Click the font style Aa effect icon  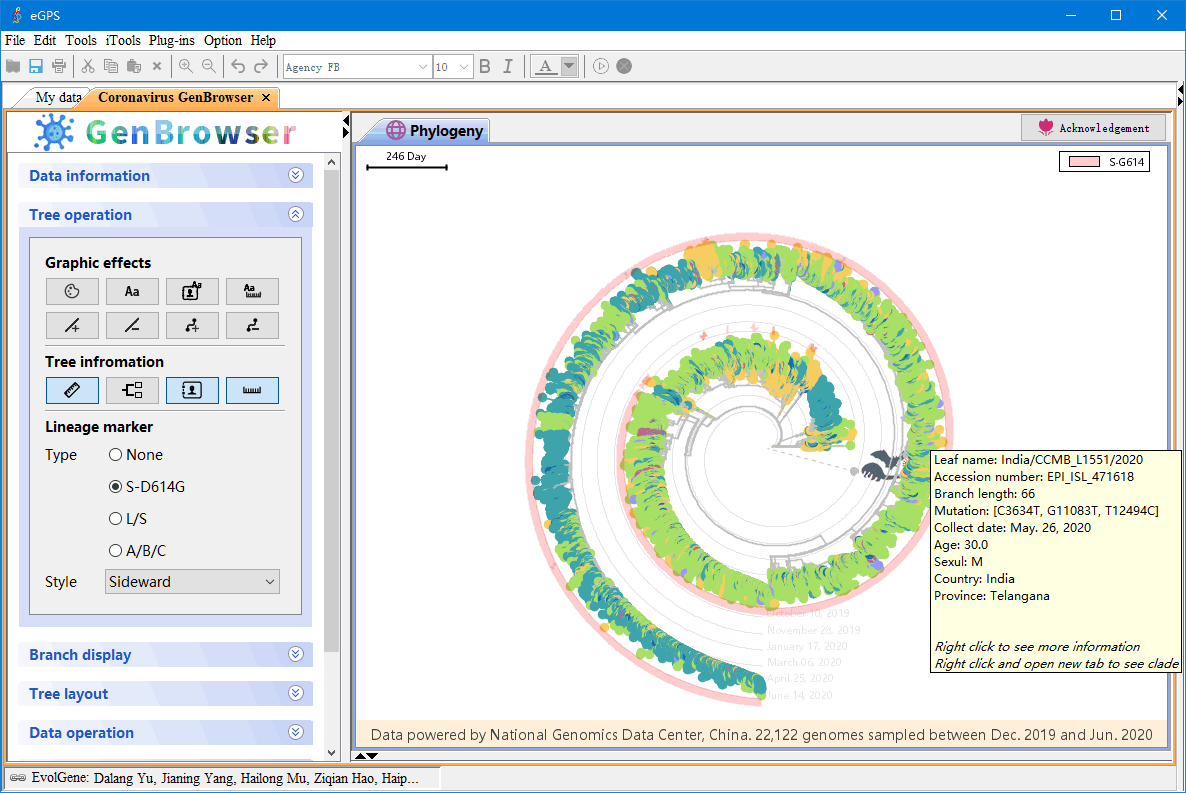tap(132, 291)
